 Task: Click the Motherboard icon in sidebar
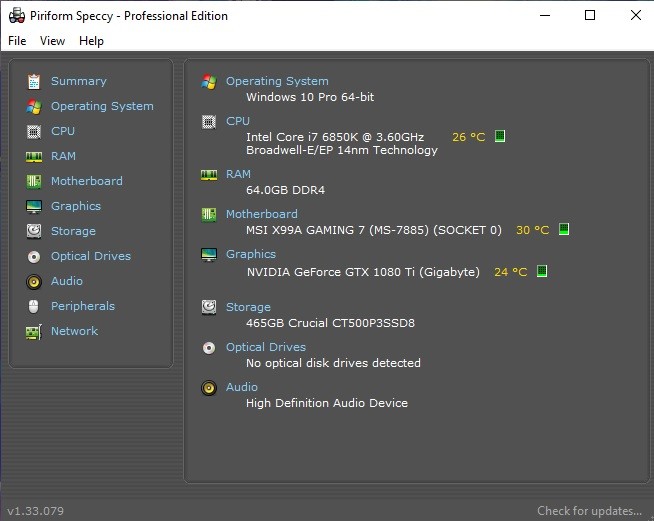tap(34, 181)
